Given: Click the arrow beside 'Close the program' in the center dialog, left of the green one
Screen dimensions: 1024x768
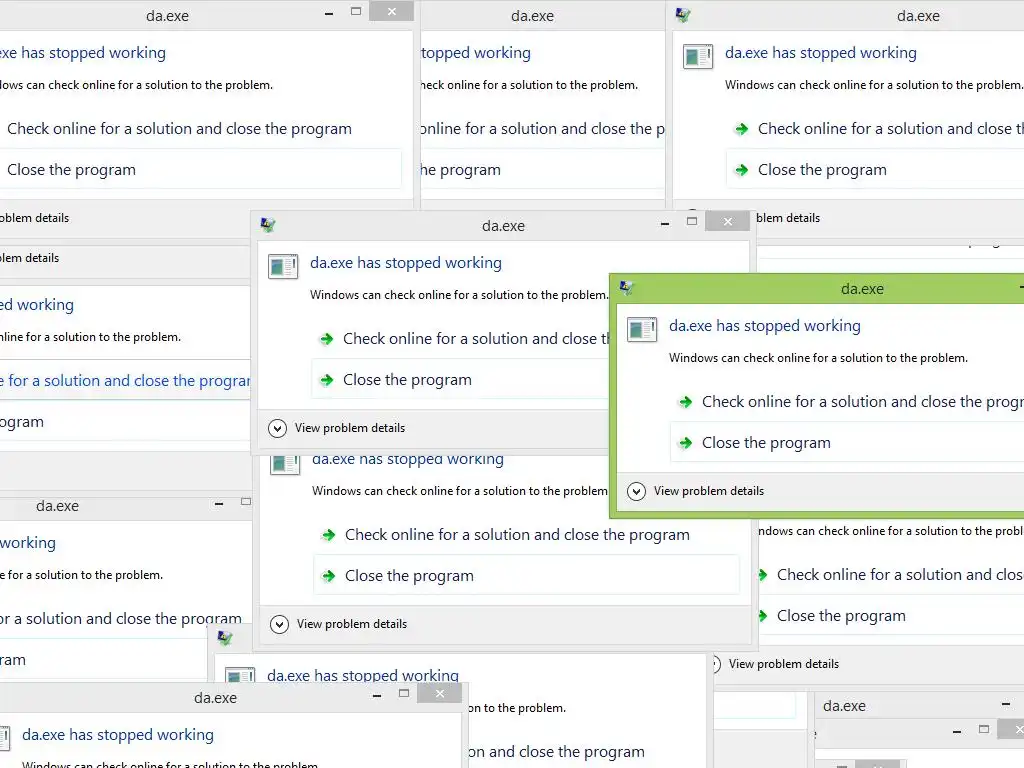Looking at the screenshot, I should [x=326, y=380].
